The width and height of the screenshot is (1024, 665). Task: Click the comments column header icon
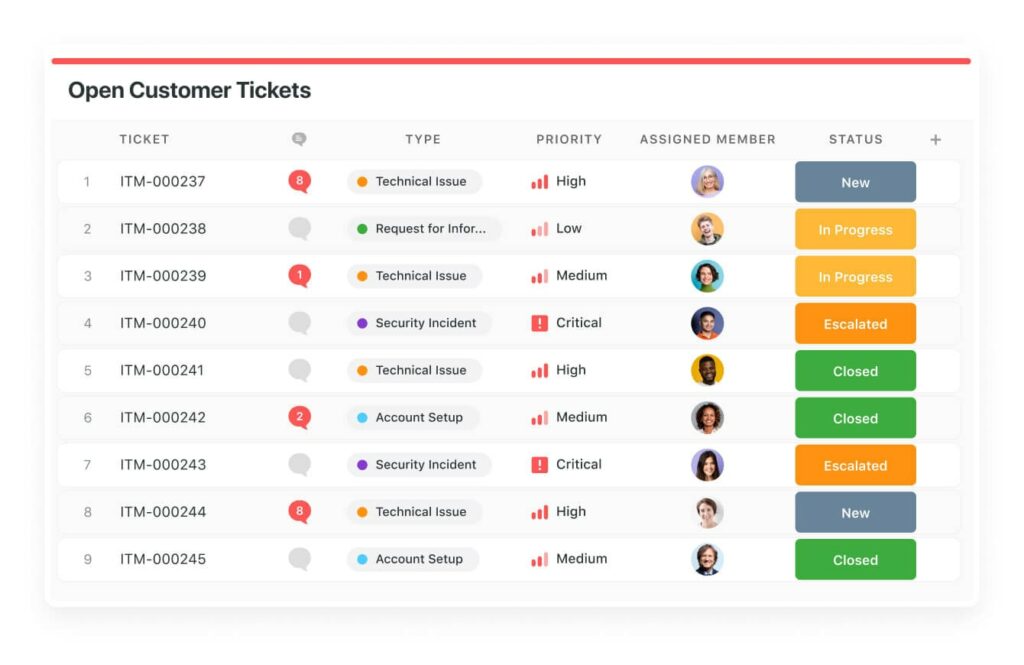[x=299, y=139]
